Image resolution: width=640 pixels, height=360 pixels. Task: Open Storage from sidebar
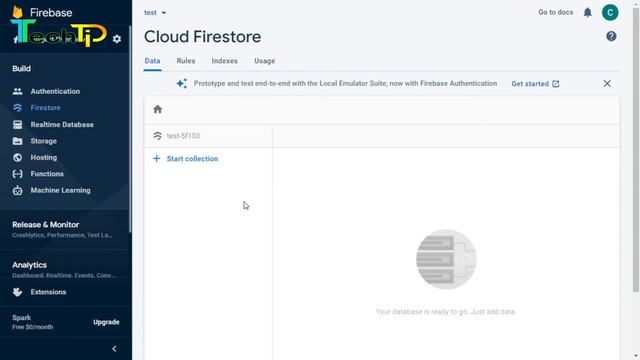pos(44,141)
